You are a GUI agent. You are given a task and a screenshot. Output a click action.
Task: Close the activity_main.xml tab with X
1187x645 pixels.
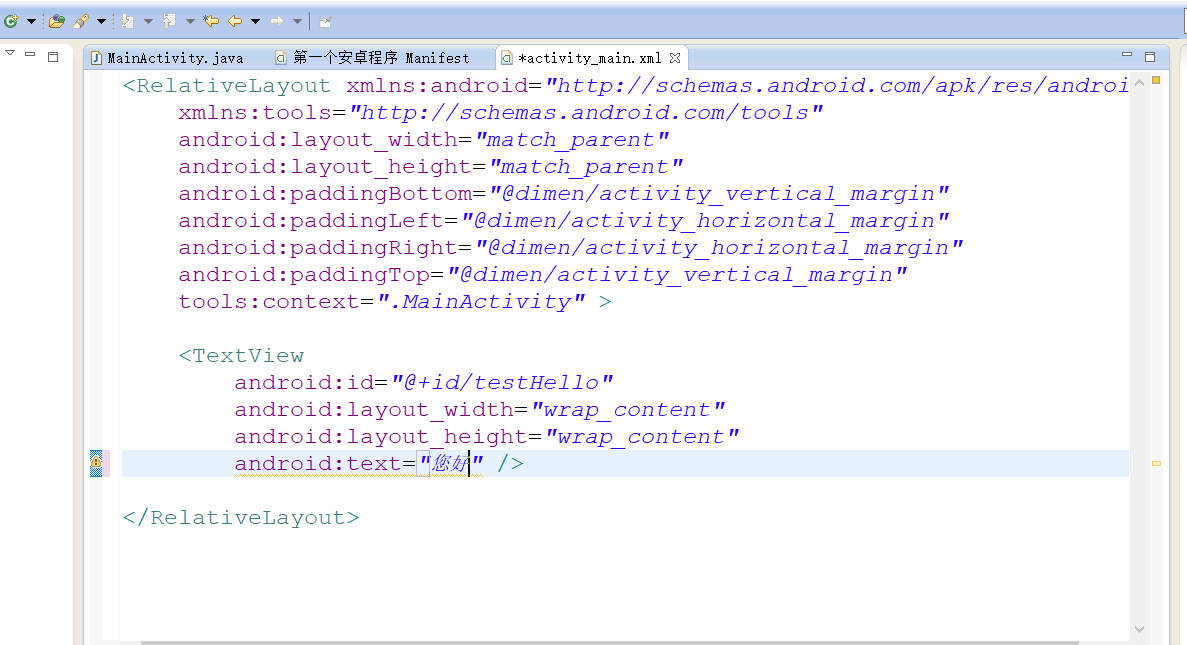coord(675,58)
